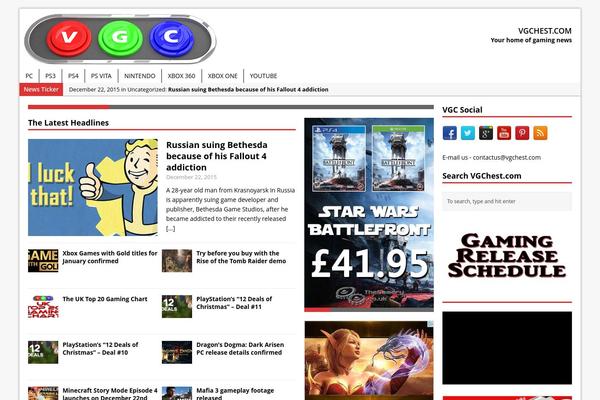This screenshot has width=600, height=400.
Task: Click the Deal #11 thumbnail
Action: pyautogui.click(x=177, y=307)
